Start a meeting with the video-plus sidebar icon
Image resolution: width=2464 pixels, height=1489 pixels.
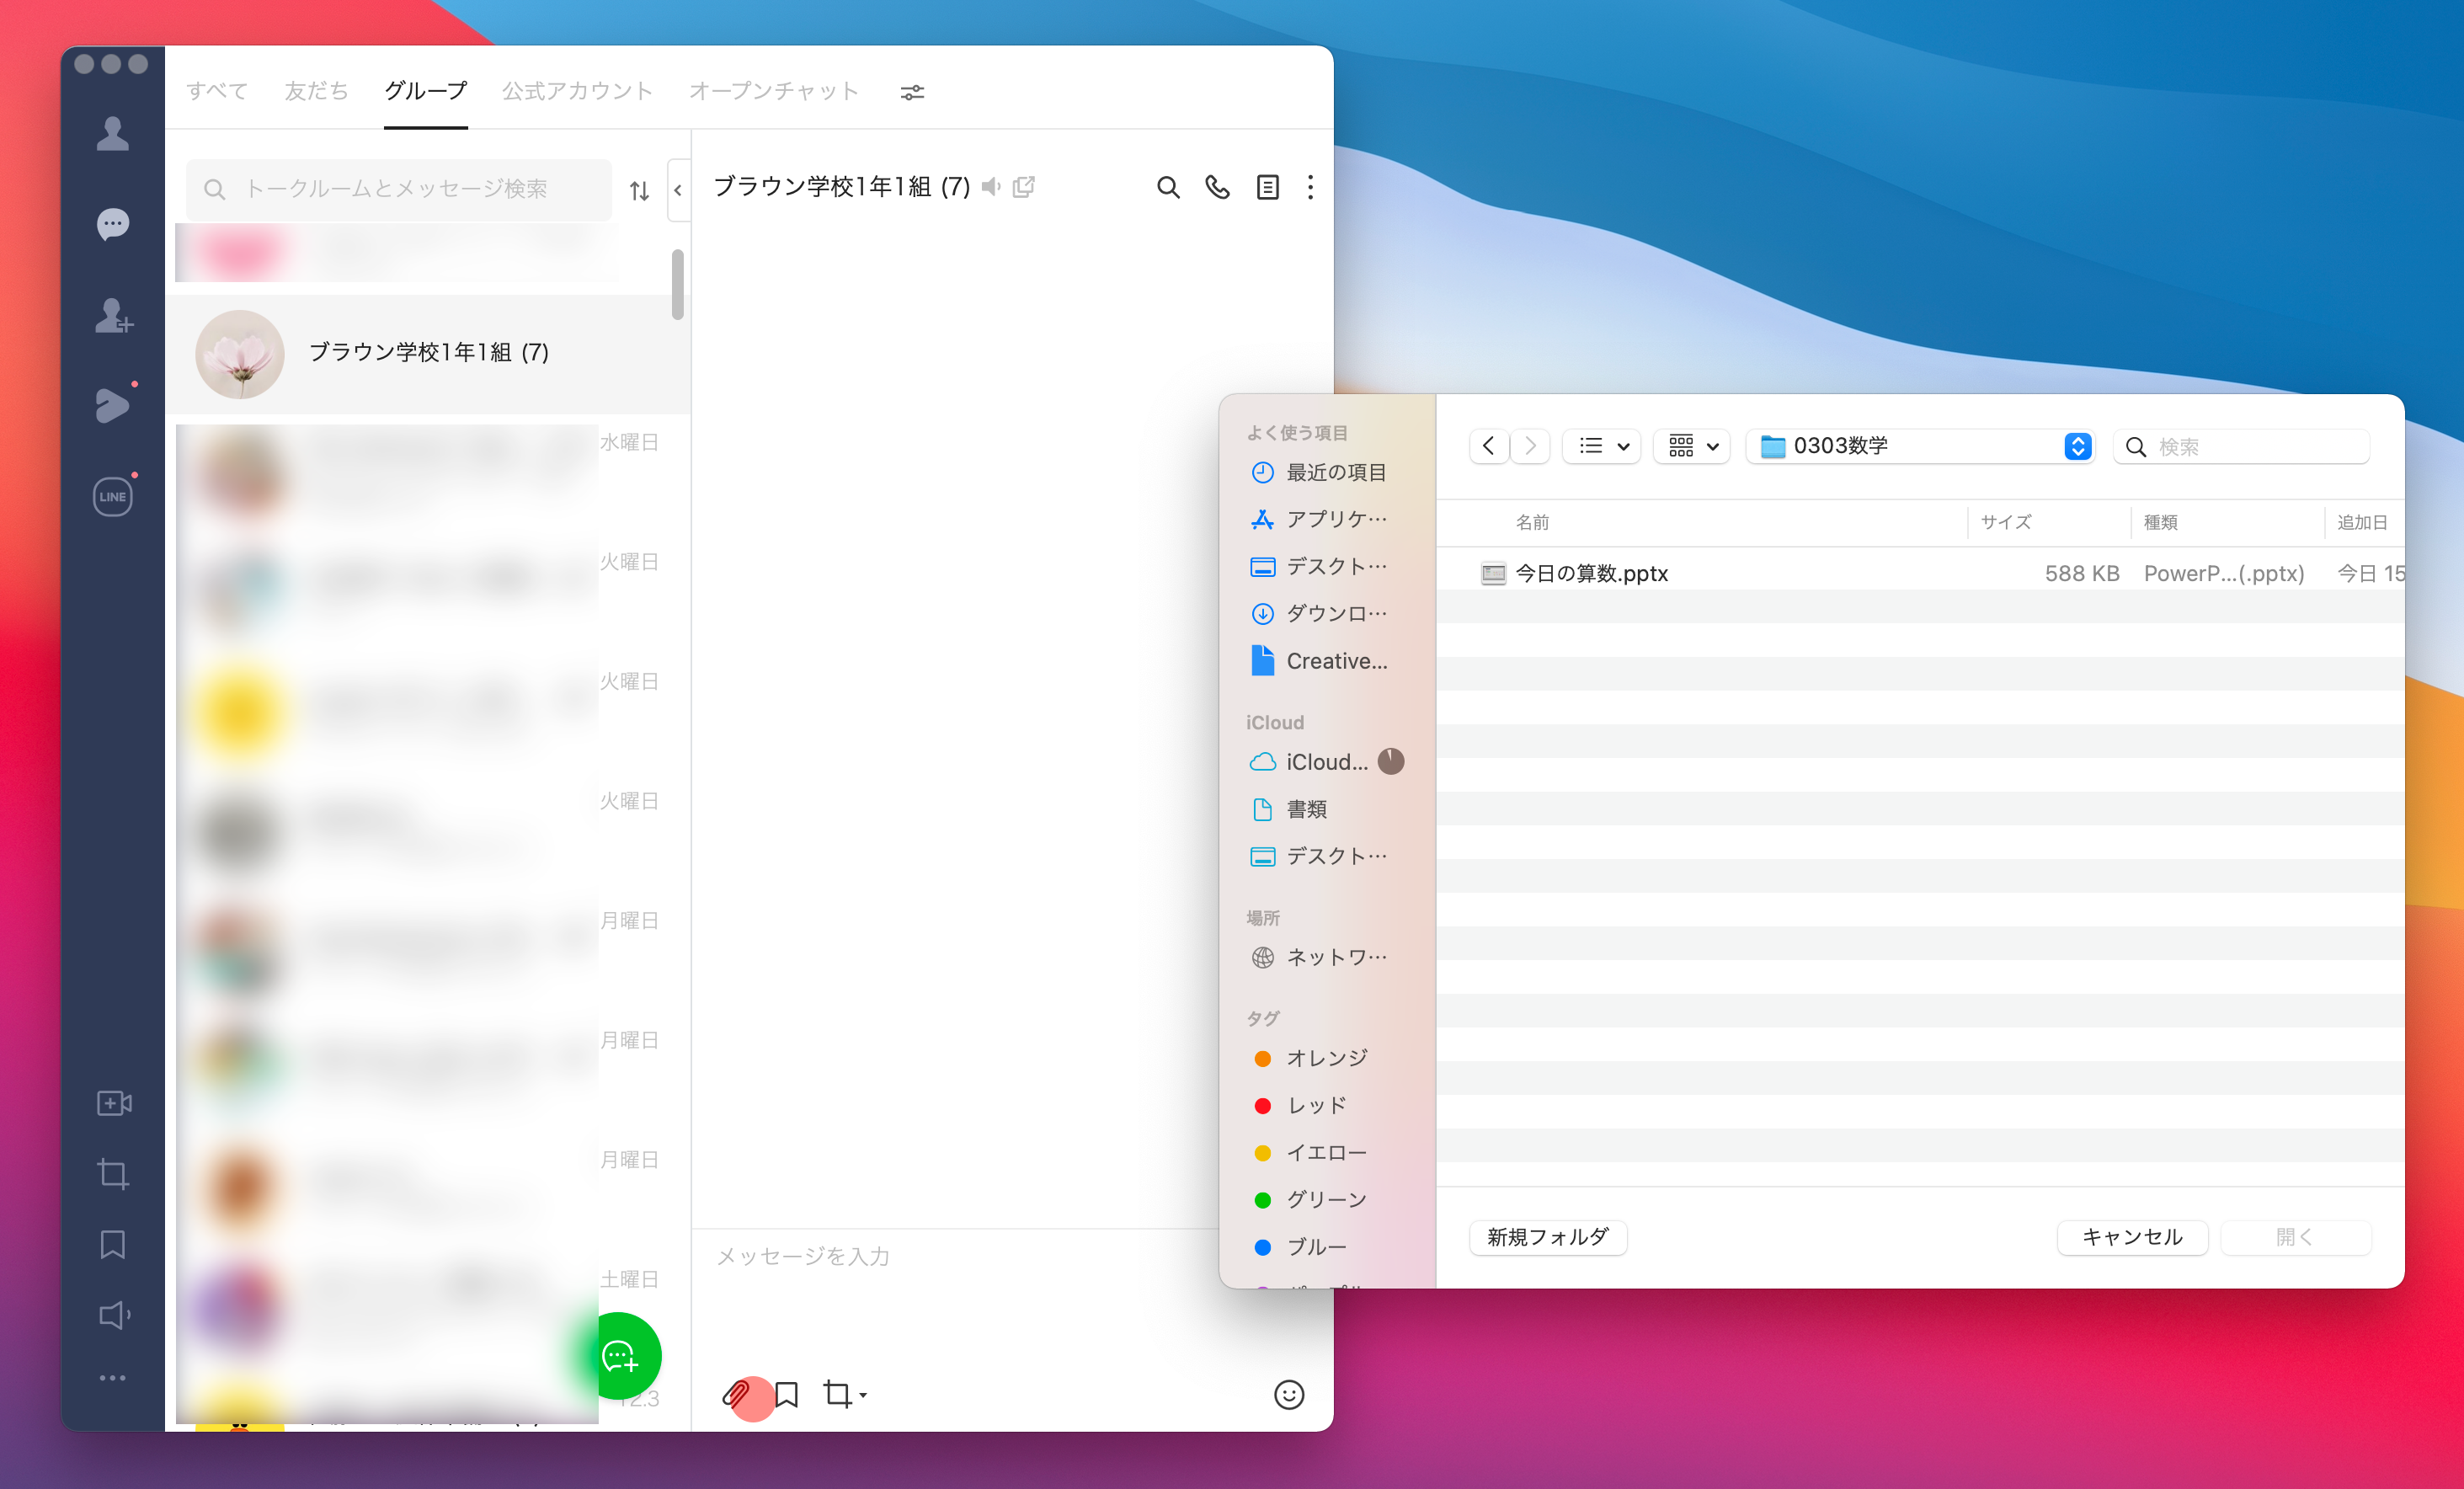(113, 1103)
